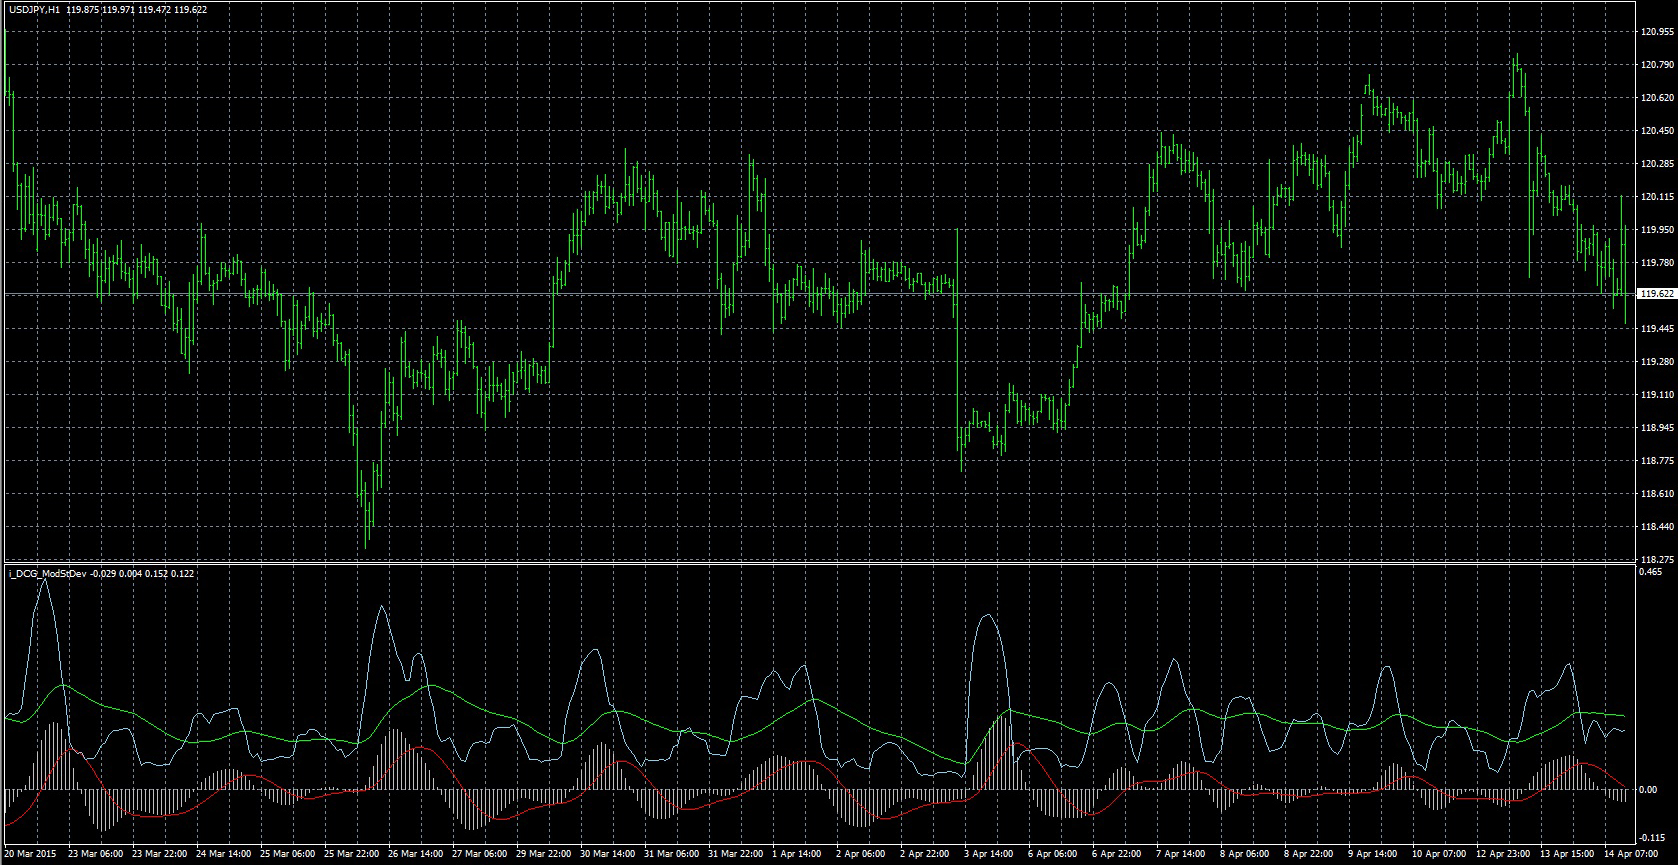The image size is (1678, 865).
Task: Click price level 120.450 on the axis
Action: point(1656,131)
